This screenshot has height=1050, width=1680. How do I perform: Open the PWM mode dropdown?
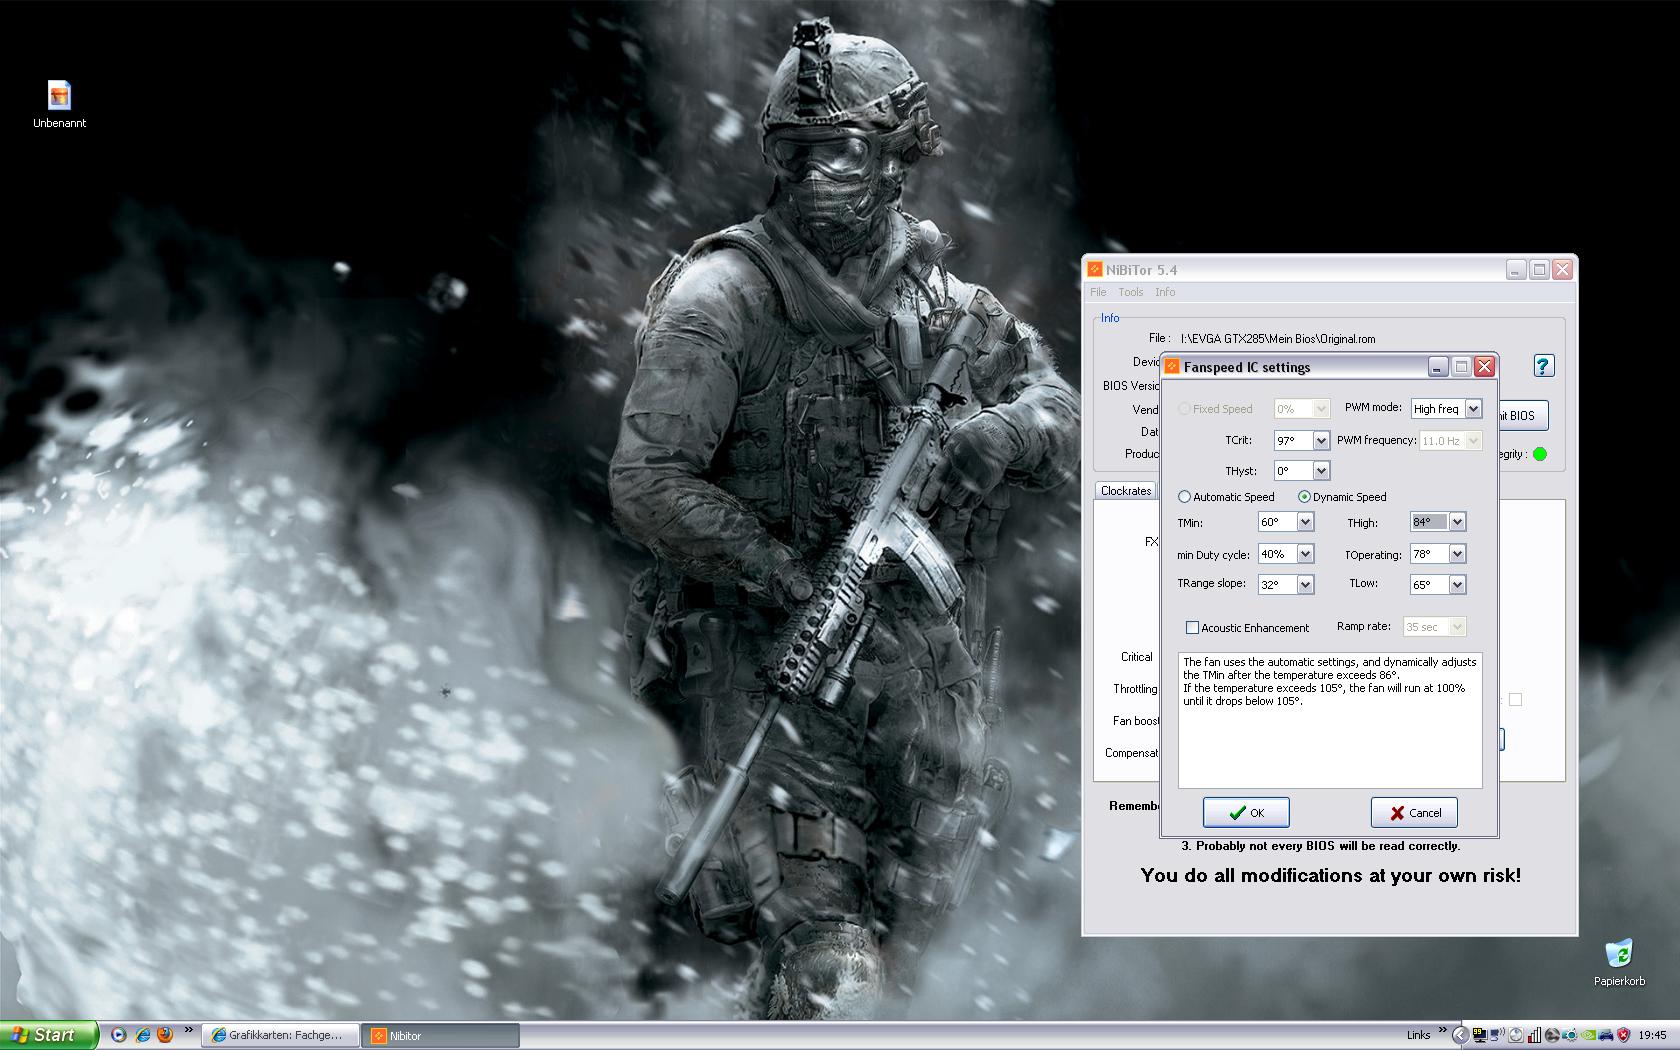pos(1473,409)
